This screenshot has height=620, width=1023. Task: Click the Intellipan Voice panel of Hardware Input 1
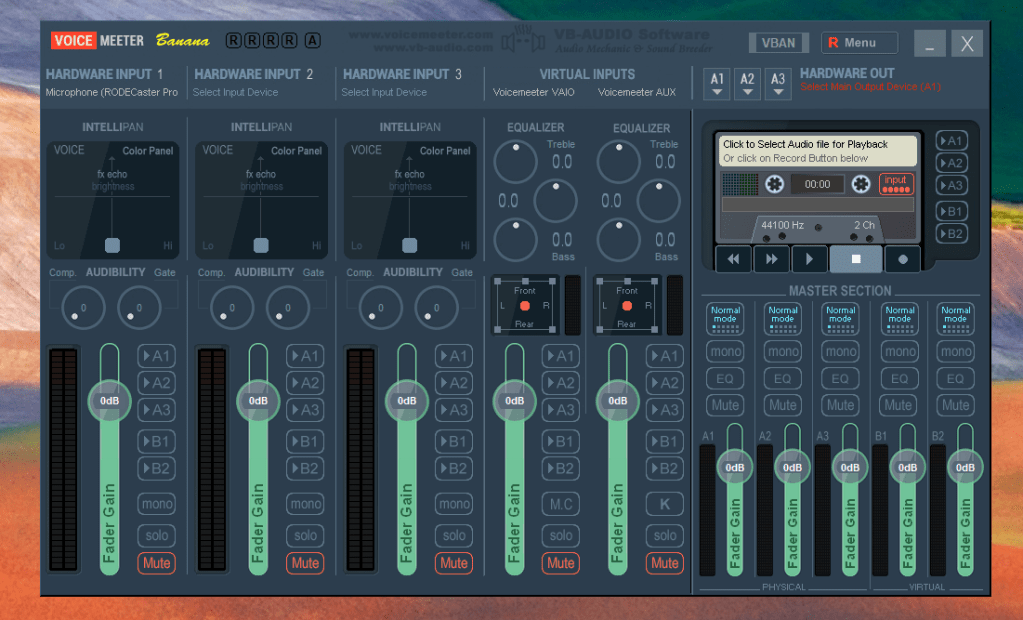(x=112, y=200)
